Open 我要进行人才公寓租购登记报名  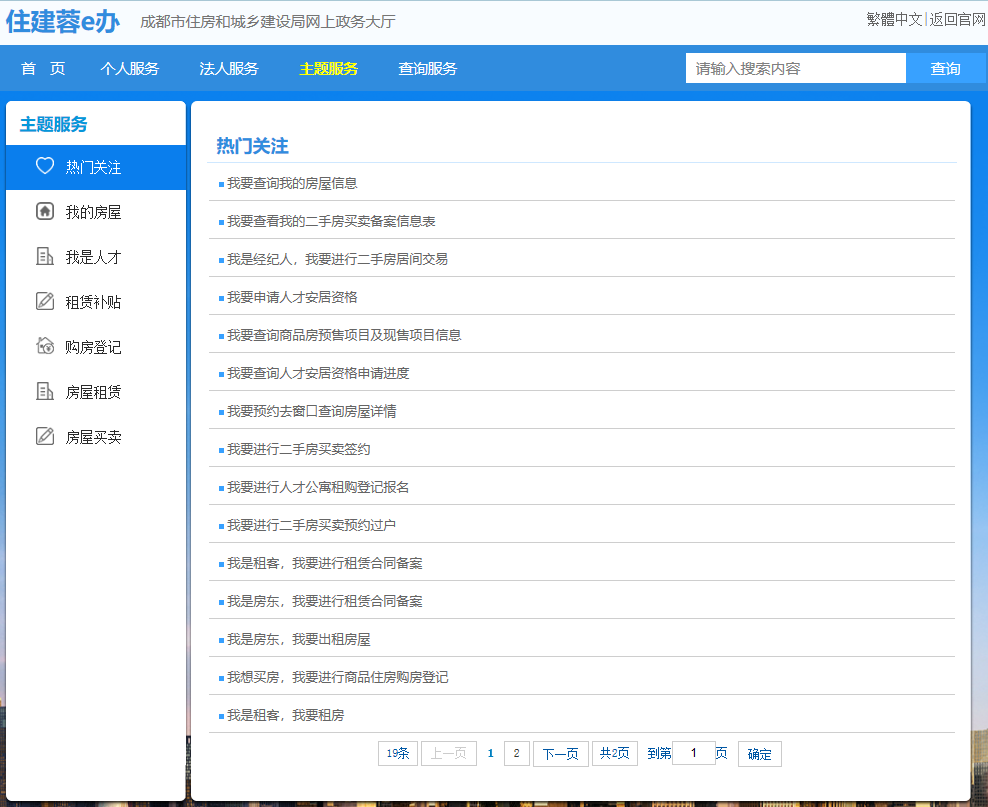click(x=318, y=487)
